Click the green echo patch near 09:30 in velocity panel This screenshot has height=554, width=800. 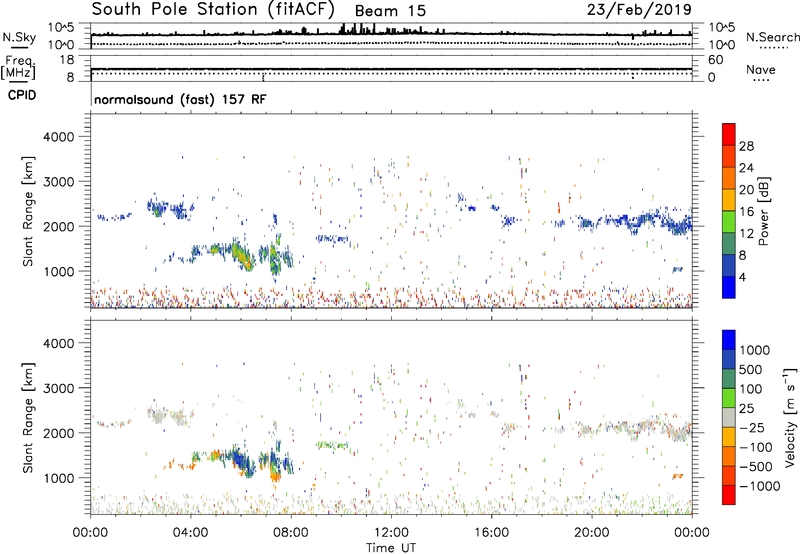332,445
